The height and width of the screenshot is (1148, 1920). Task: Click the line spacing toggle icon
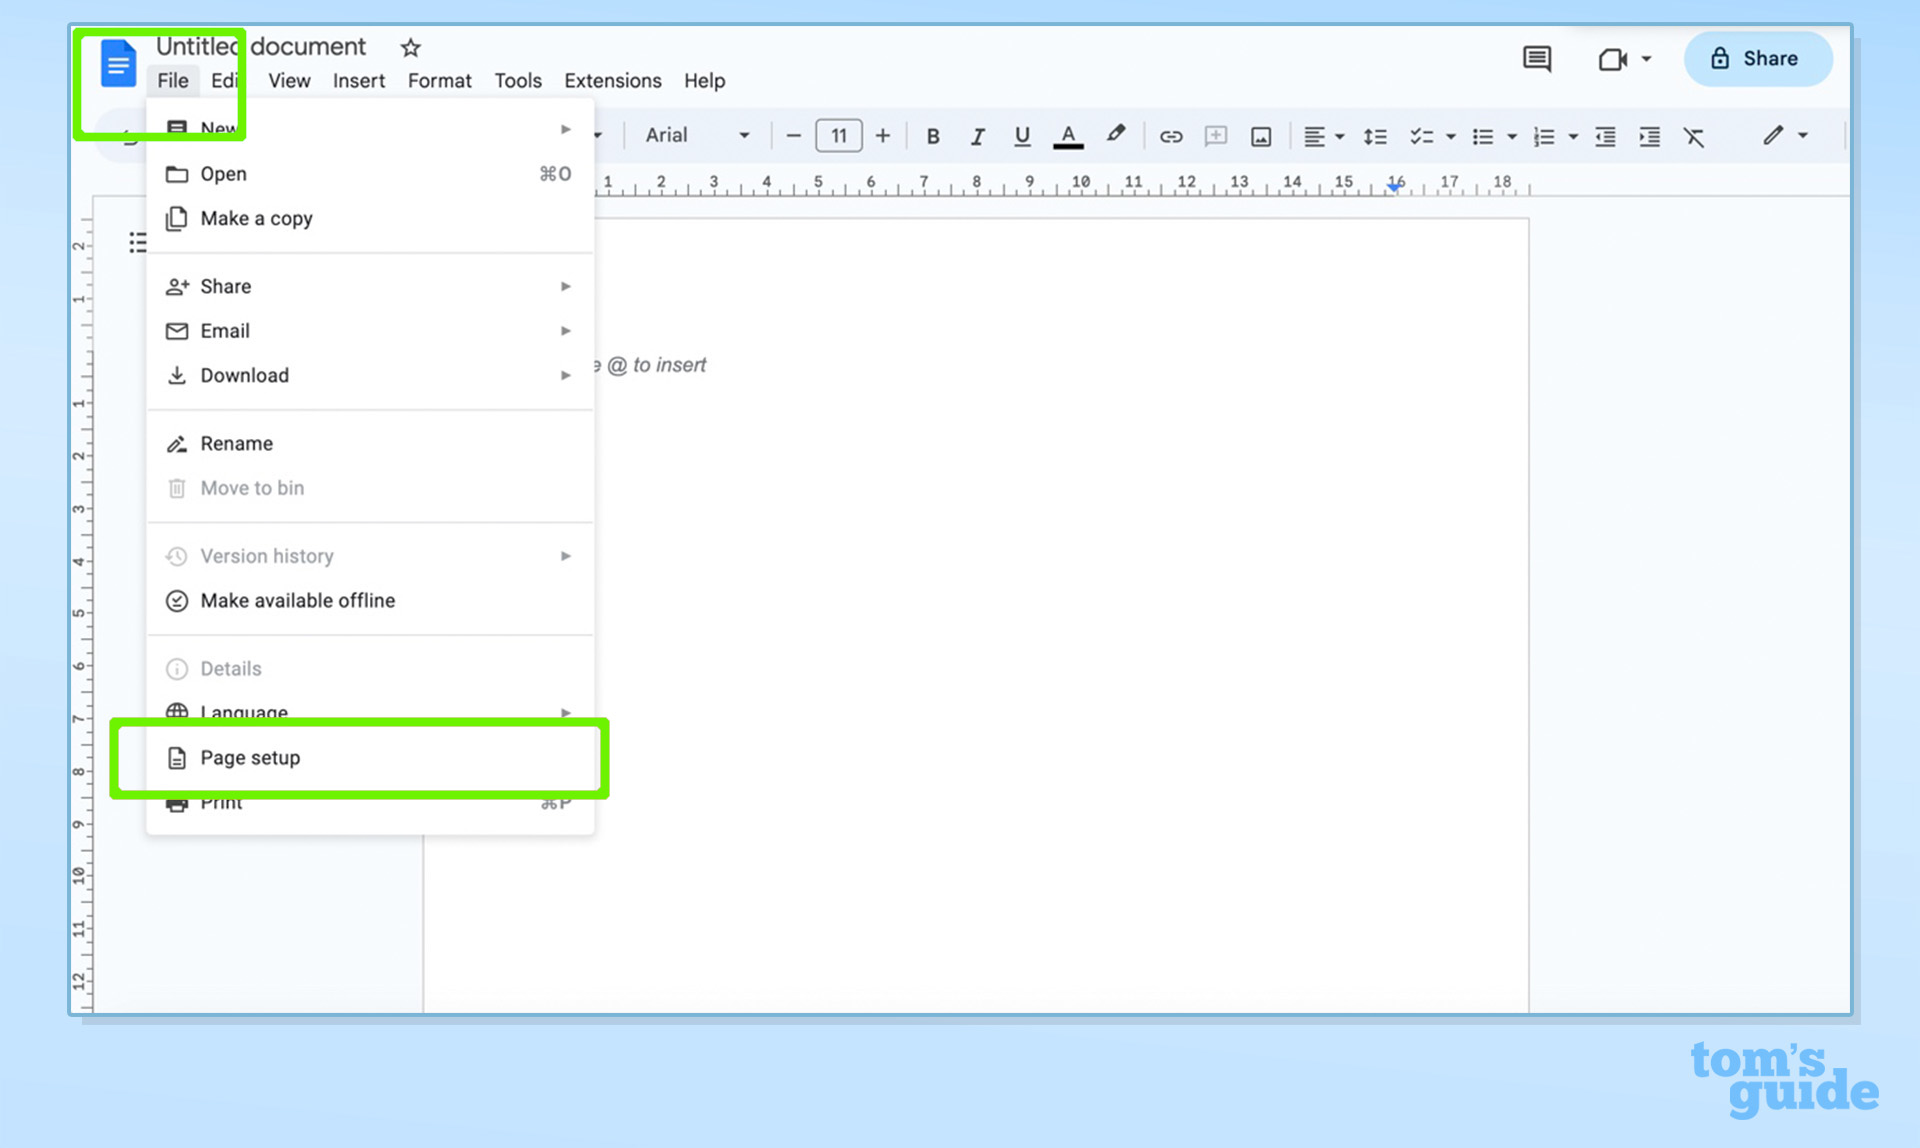coord(1375,135)
